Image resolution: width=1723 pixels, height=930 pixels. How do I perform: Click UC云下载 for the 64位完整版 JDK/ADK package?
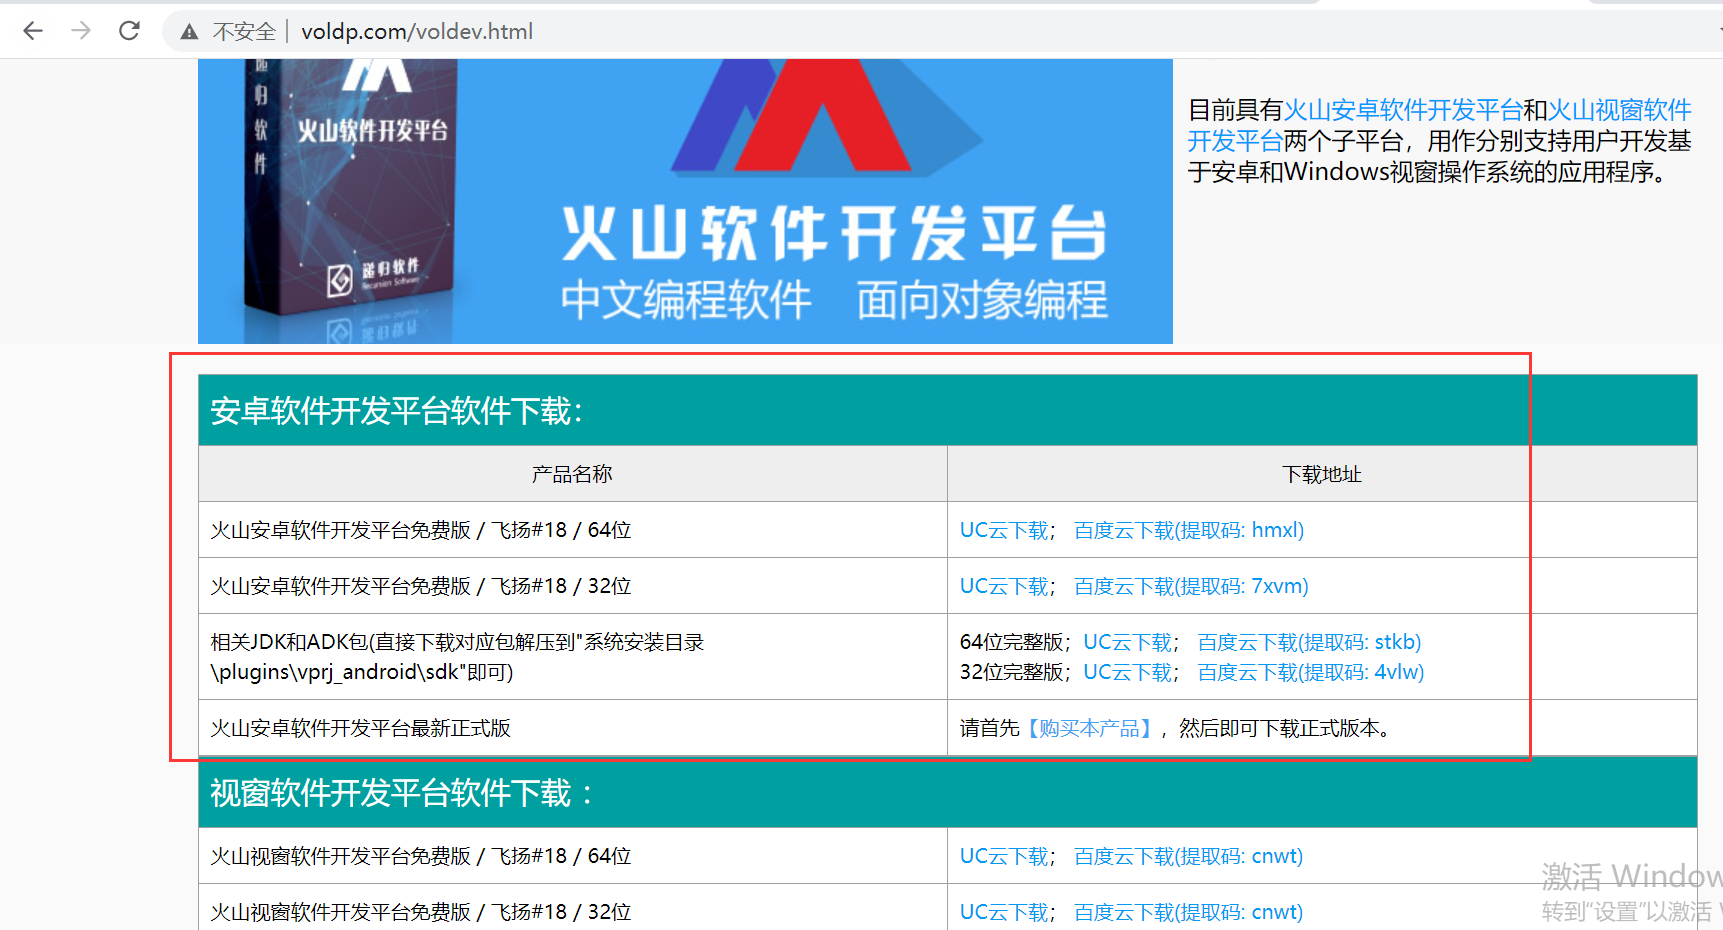pyautogui.click(x=1128, y=642)
